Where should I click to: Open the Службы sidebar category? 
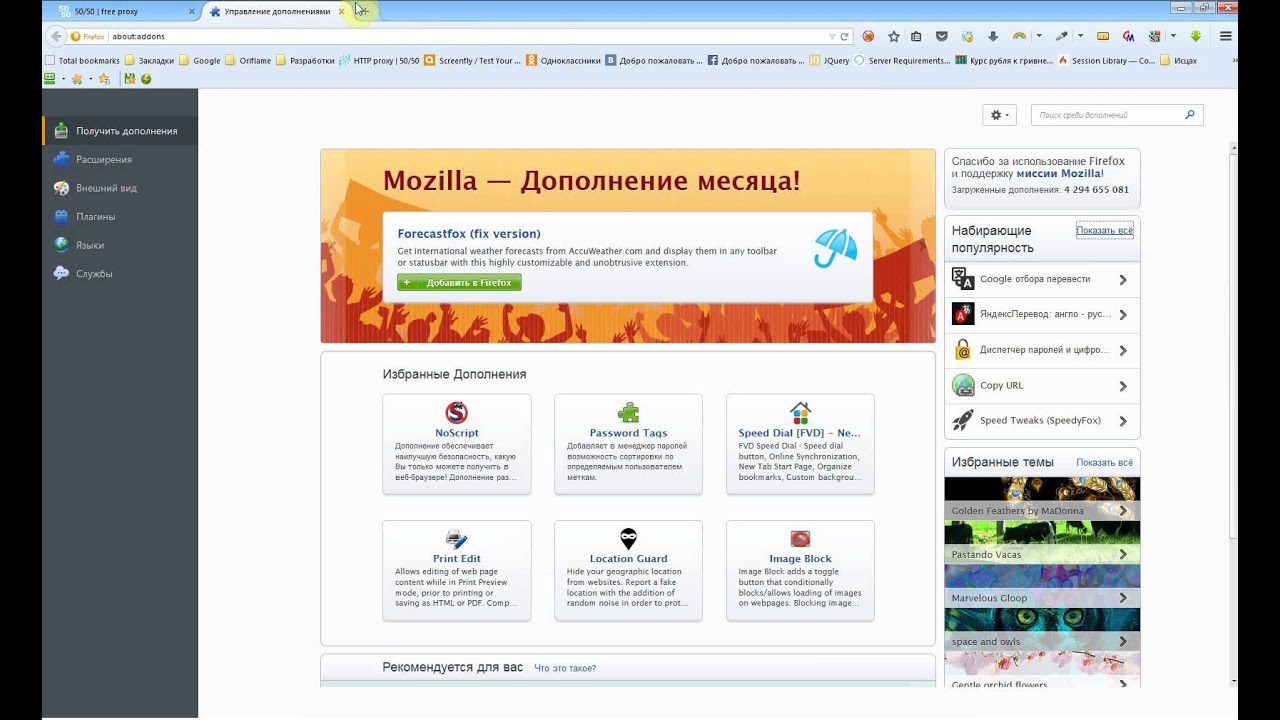coord(120,273)
